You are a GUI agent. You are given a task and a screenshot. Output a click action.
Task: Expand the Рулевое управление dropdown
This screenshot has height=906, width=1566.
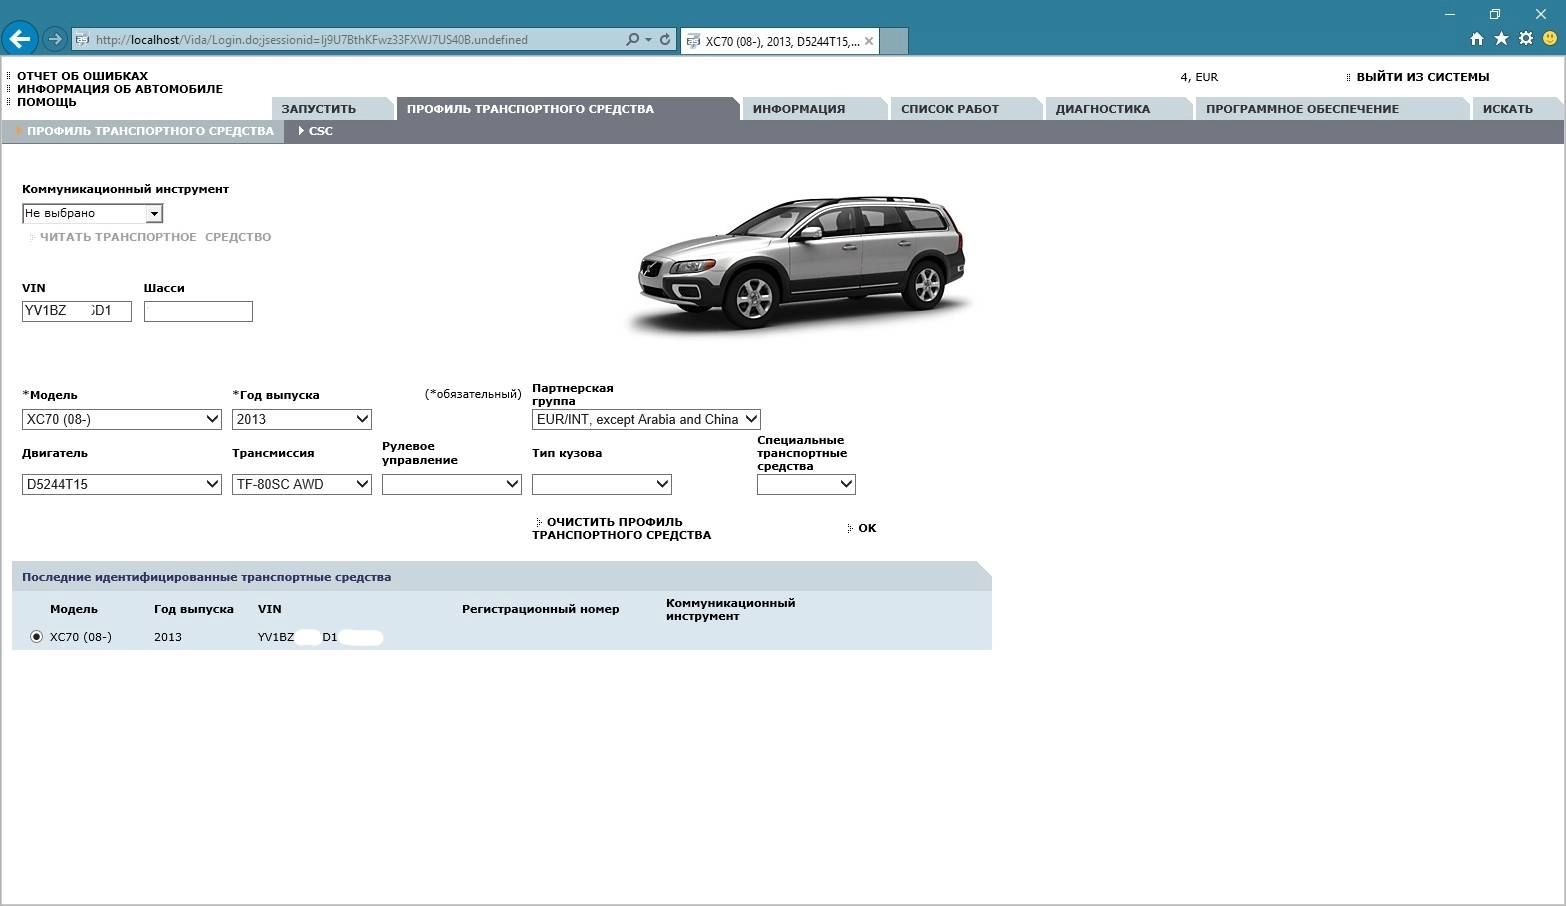pyautogui.click(x=452, y=484)
